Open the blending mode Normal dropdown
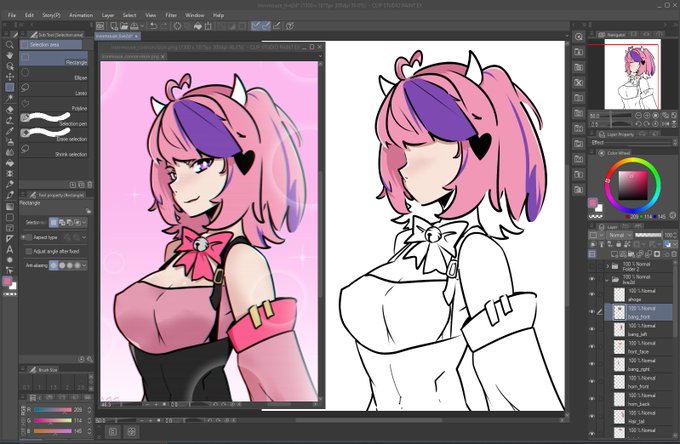The height and width of the screenshot is (444, 680). click(620, 235)
